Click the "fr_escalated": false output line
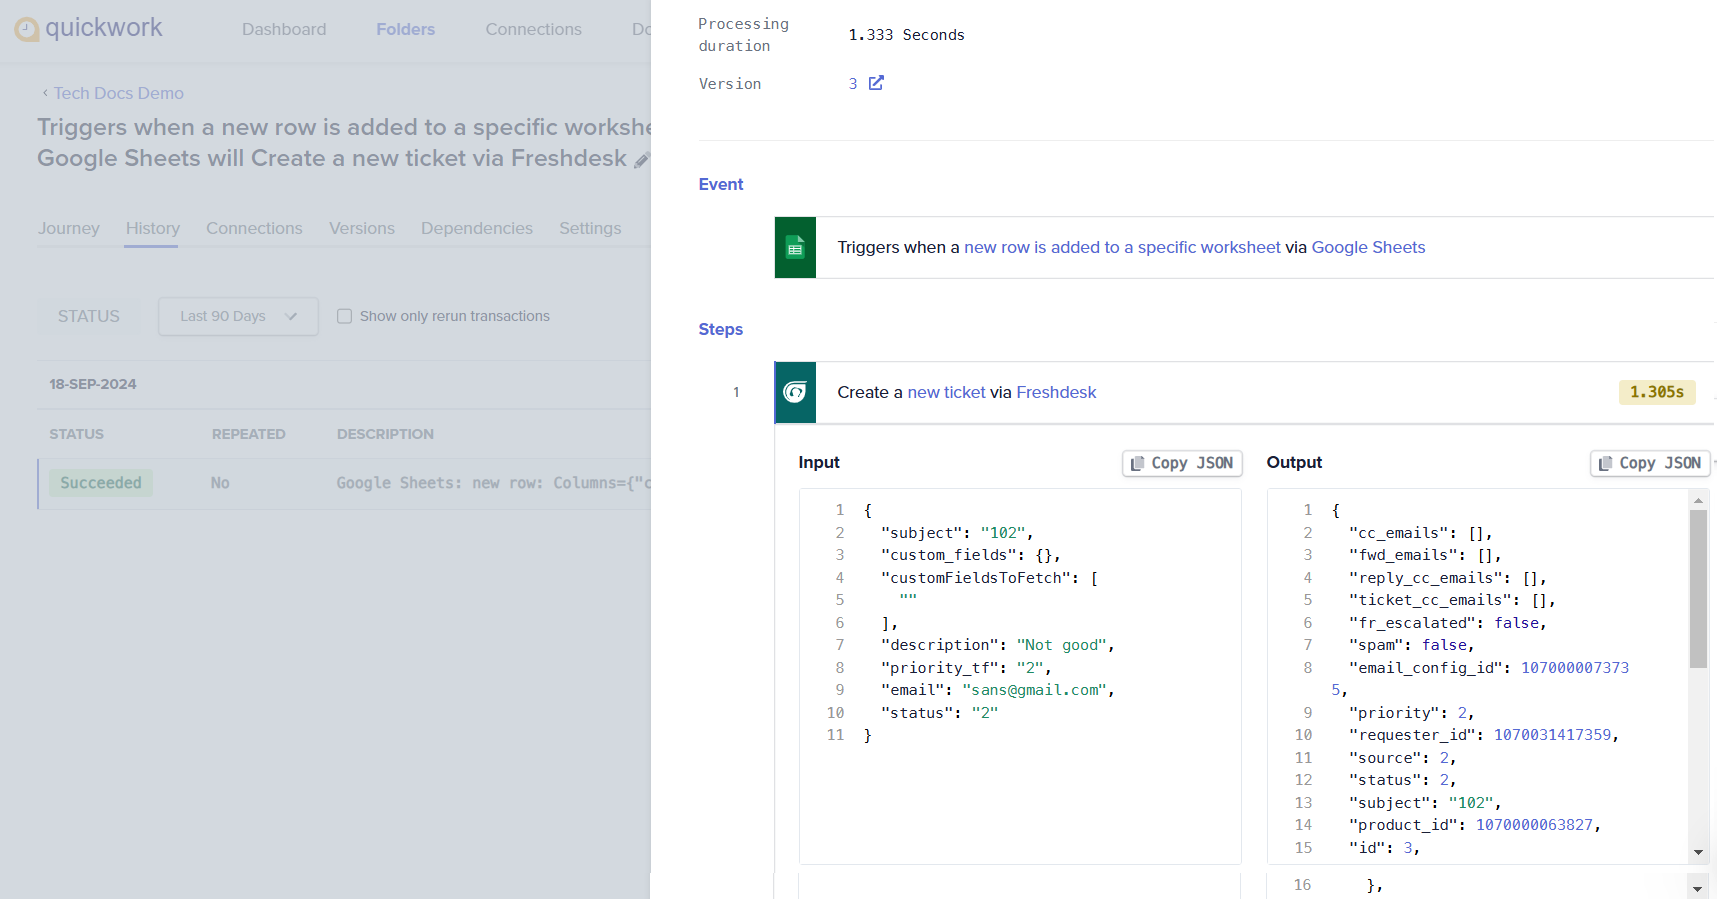Screen dimensions: 1717x899 coord(1448,623)
